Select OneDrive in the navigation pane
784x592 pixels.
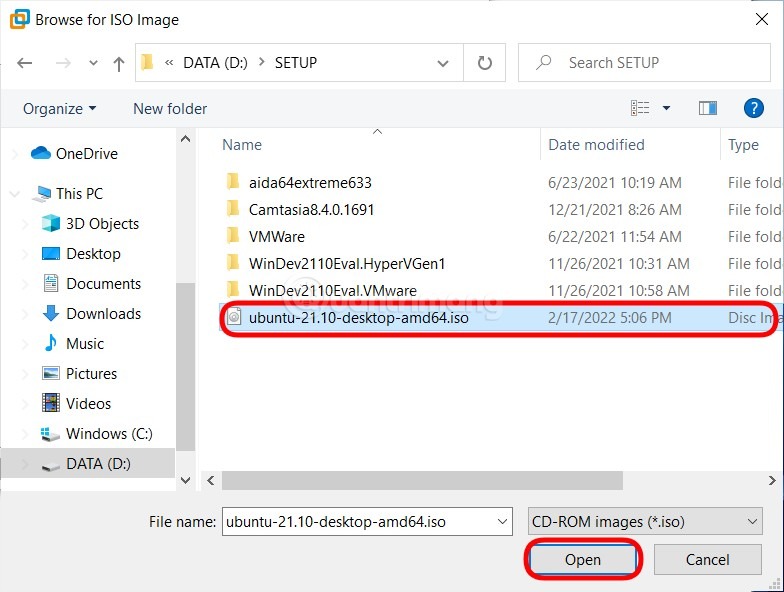pyautogui.click(x=86, y=154)
